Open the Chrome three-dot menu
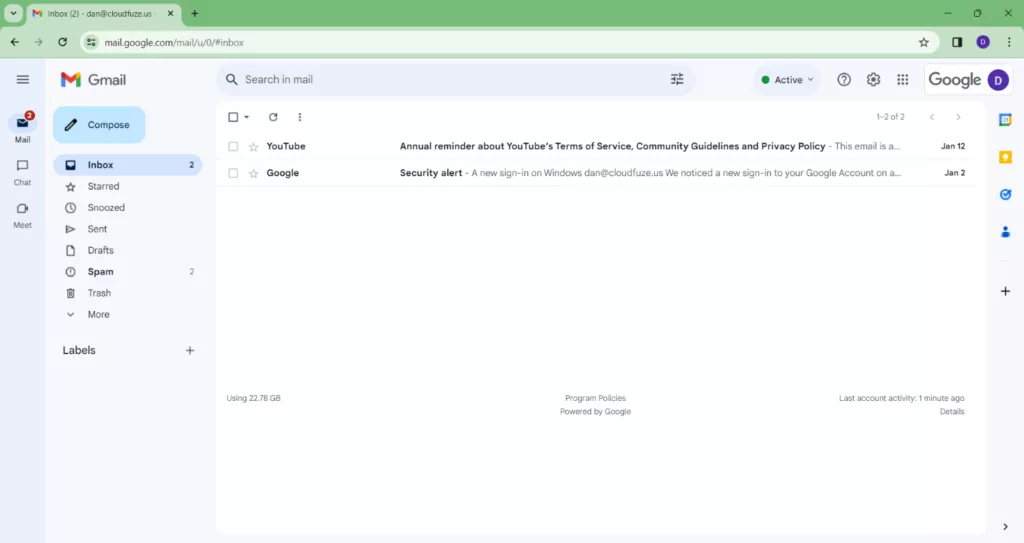Viewport: 1024px width, 543px height. coord(1009,42)
